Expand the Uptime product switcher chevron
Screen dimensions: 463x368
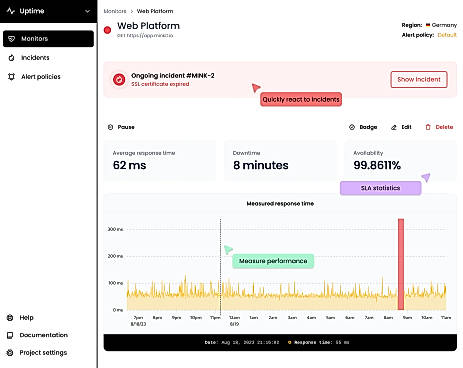pyautogui.click(x=87, y=11)
